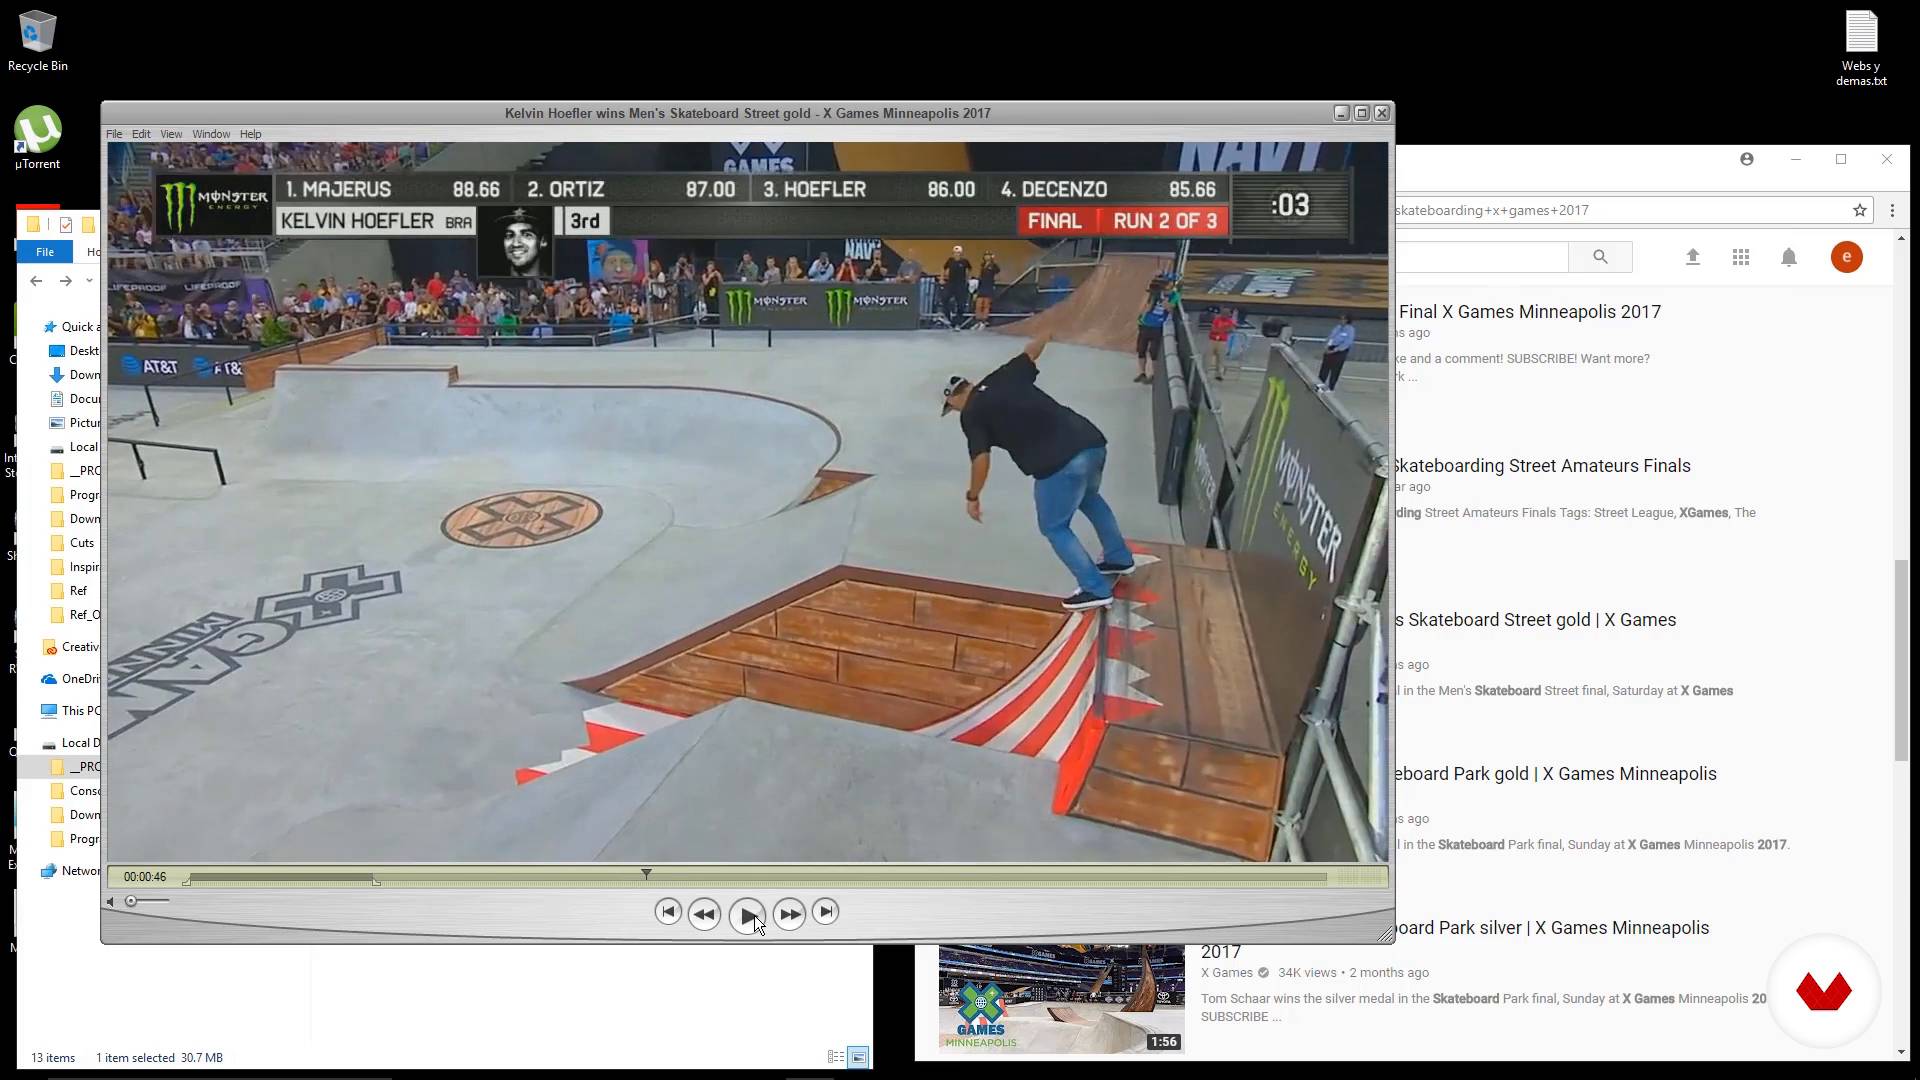Viewport: 1920px width, 1080px height.
Task: Open 'Skateboarding Street Amateurs Finals' result
Action: click(x=1542, y=466)
